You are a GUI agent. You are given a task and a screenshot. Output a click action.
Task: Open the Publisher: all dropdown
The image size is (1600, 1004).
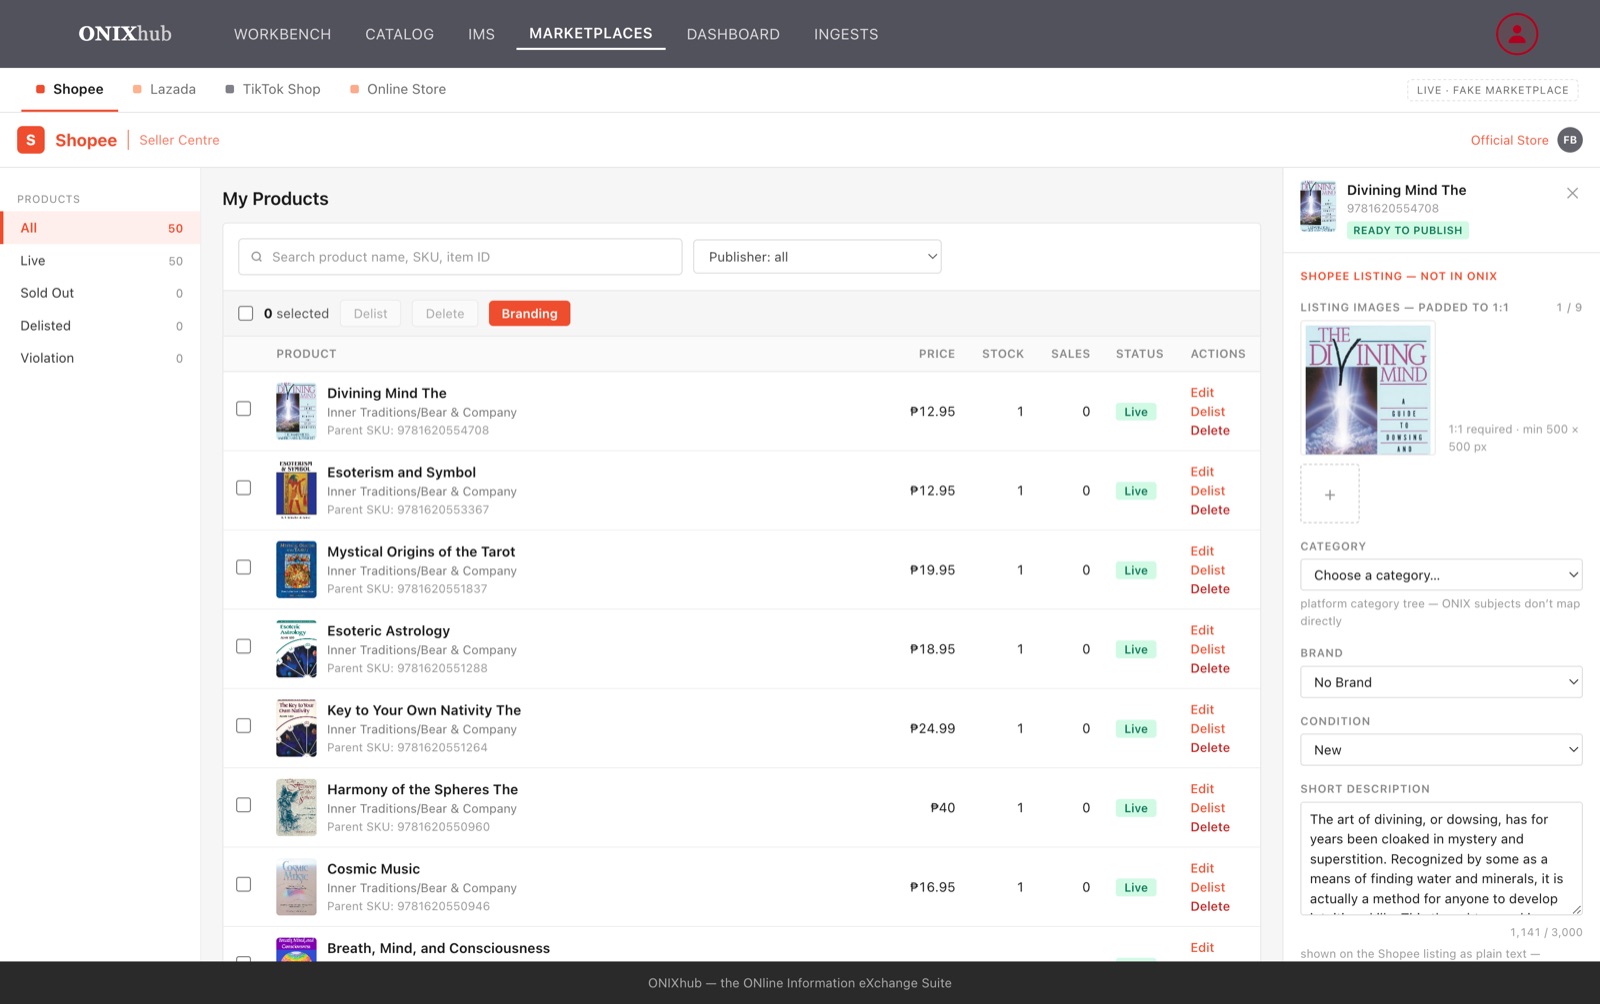(817, 257)
